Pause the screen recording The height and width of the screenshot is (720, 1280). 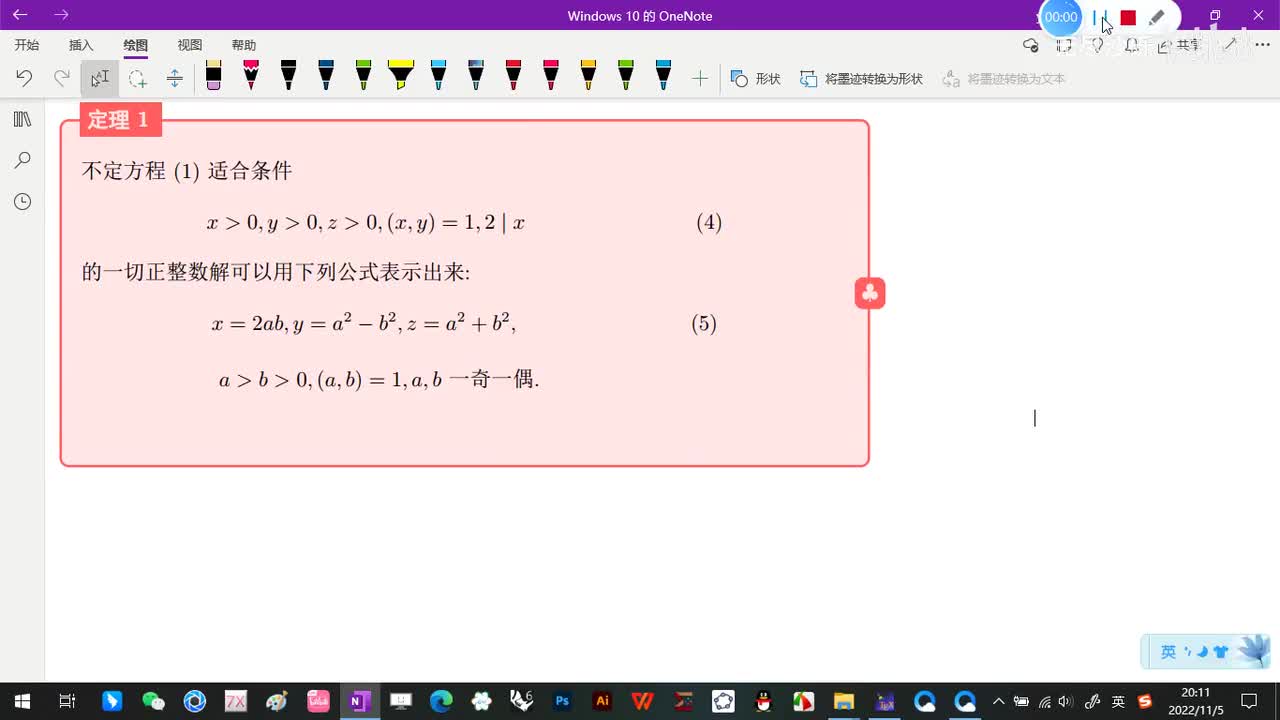(1100, 17)
